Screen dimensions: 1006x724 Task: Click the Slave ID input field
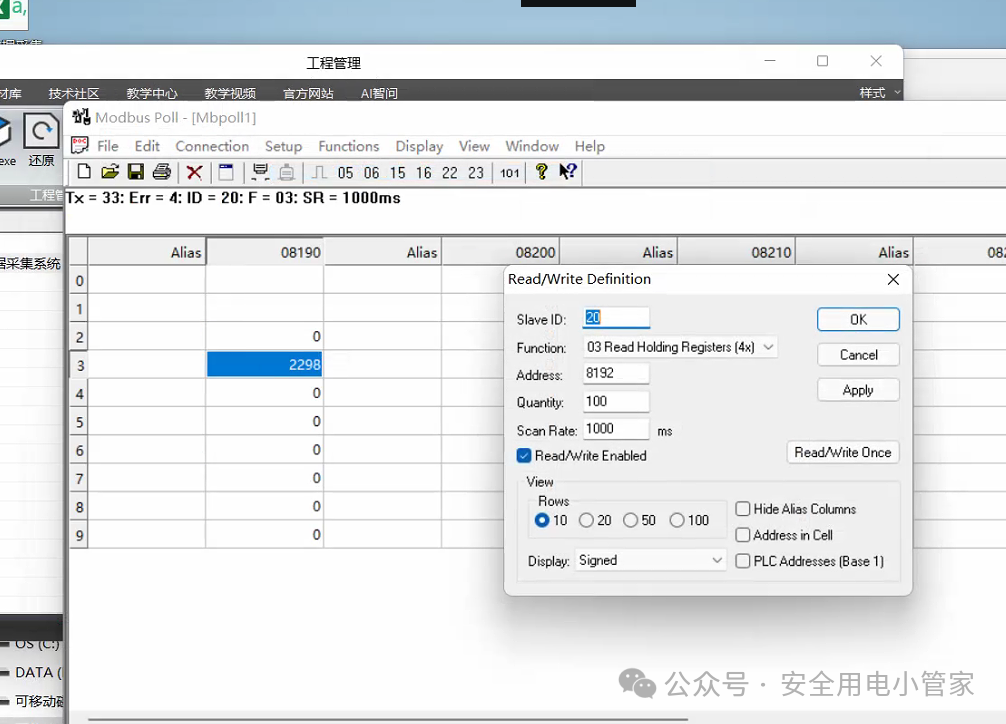[x=617, y=318]
